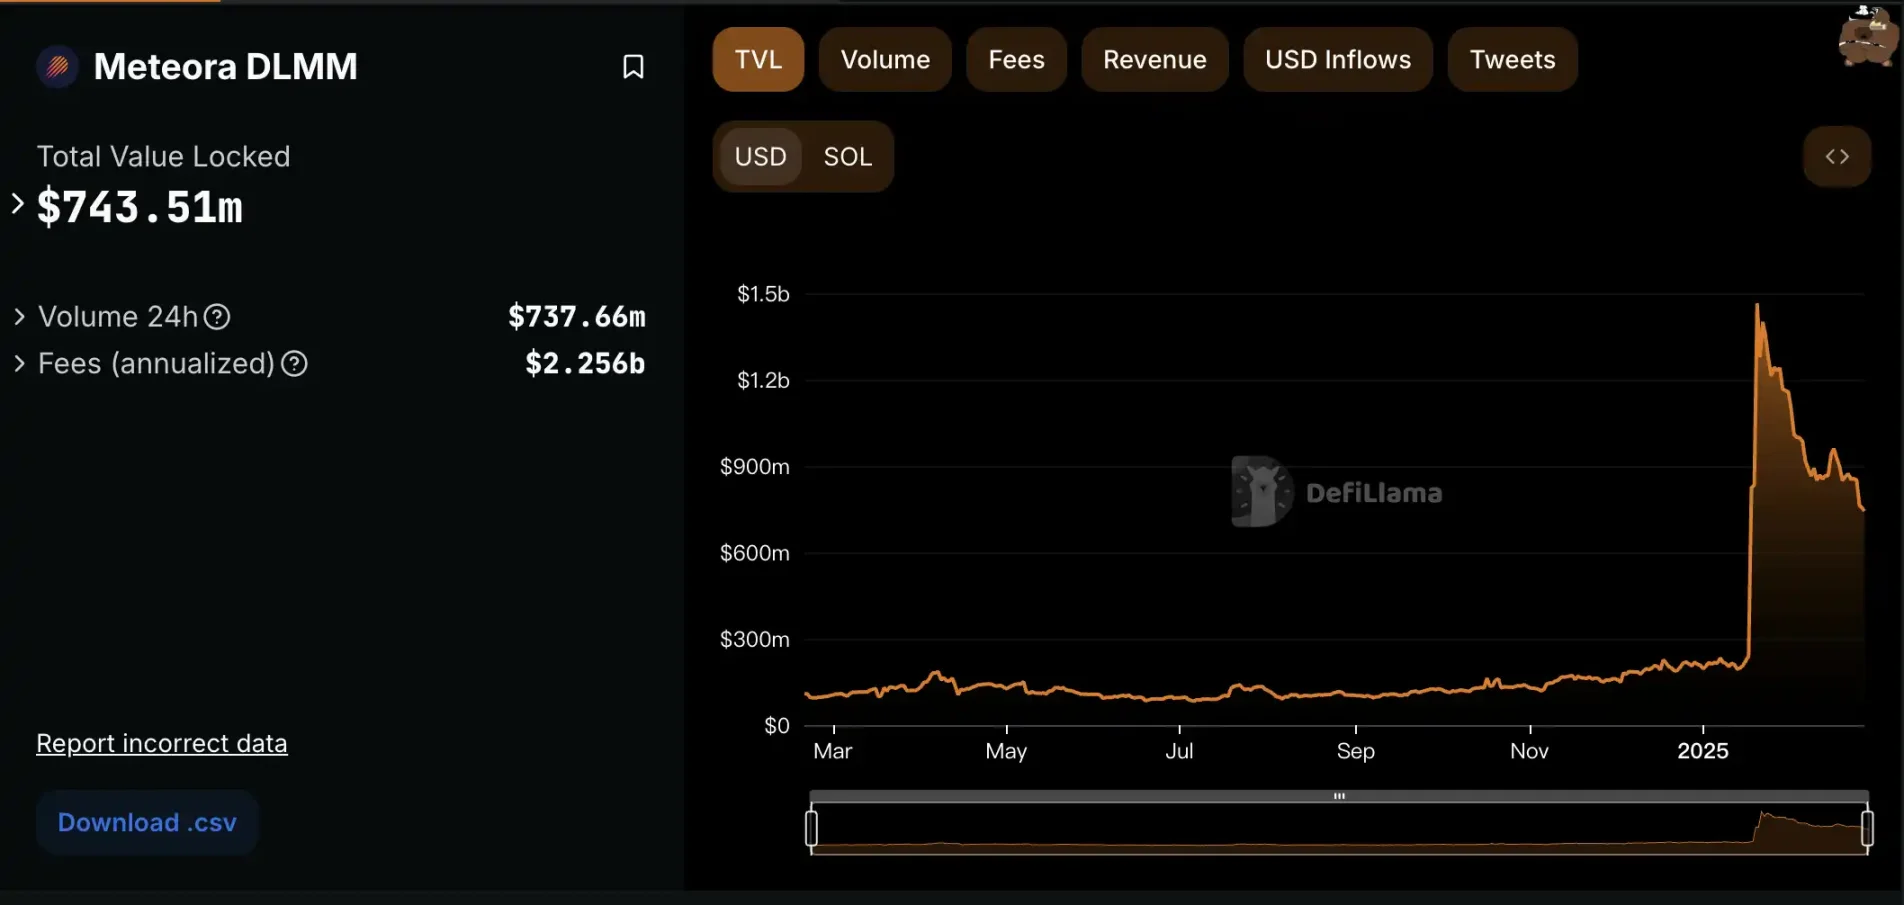
Task: Select the Fees chart metric
Action: pos(1015,59)
